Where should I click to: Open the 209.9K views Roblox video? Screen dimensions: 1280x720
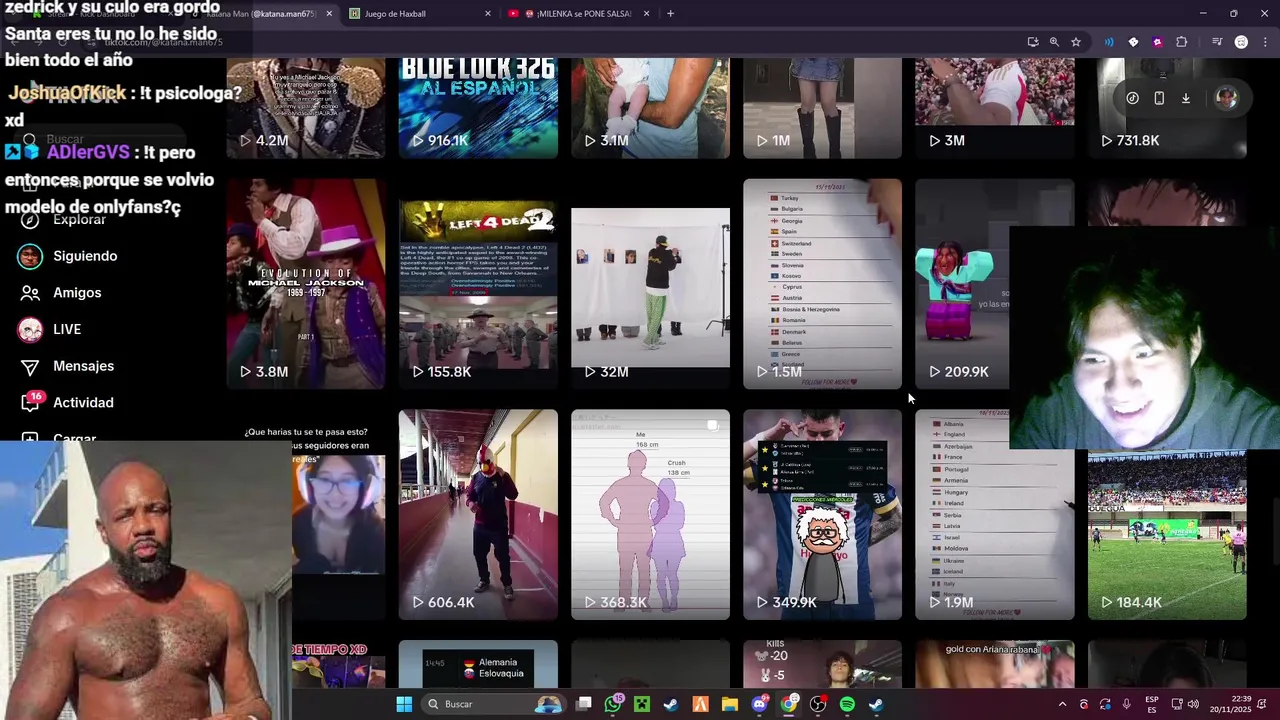click(x=962, y=284)
